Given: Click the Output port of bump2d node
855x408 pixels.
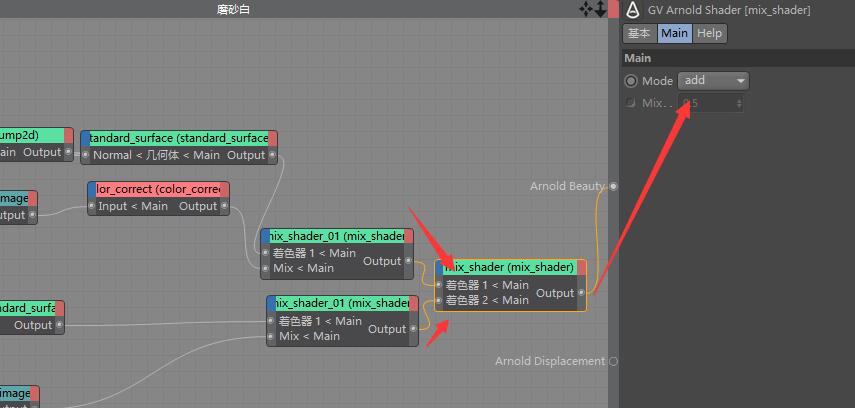Looking at the screenshot, I should click(x=68, y=152).
